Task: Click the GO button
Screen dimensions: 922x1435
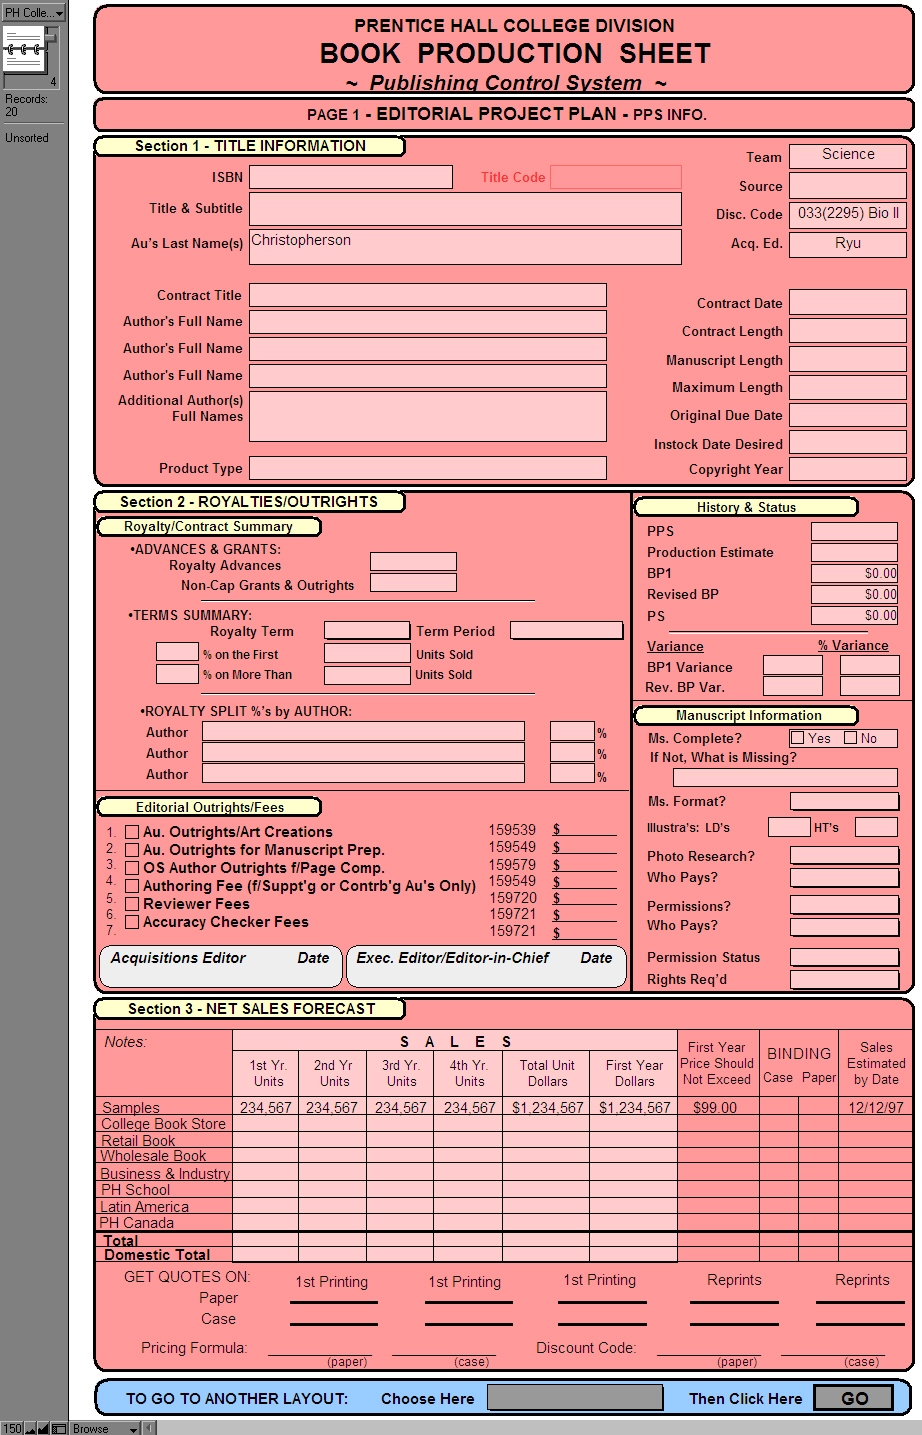Action: (x=853, y=1398)
